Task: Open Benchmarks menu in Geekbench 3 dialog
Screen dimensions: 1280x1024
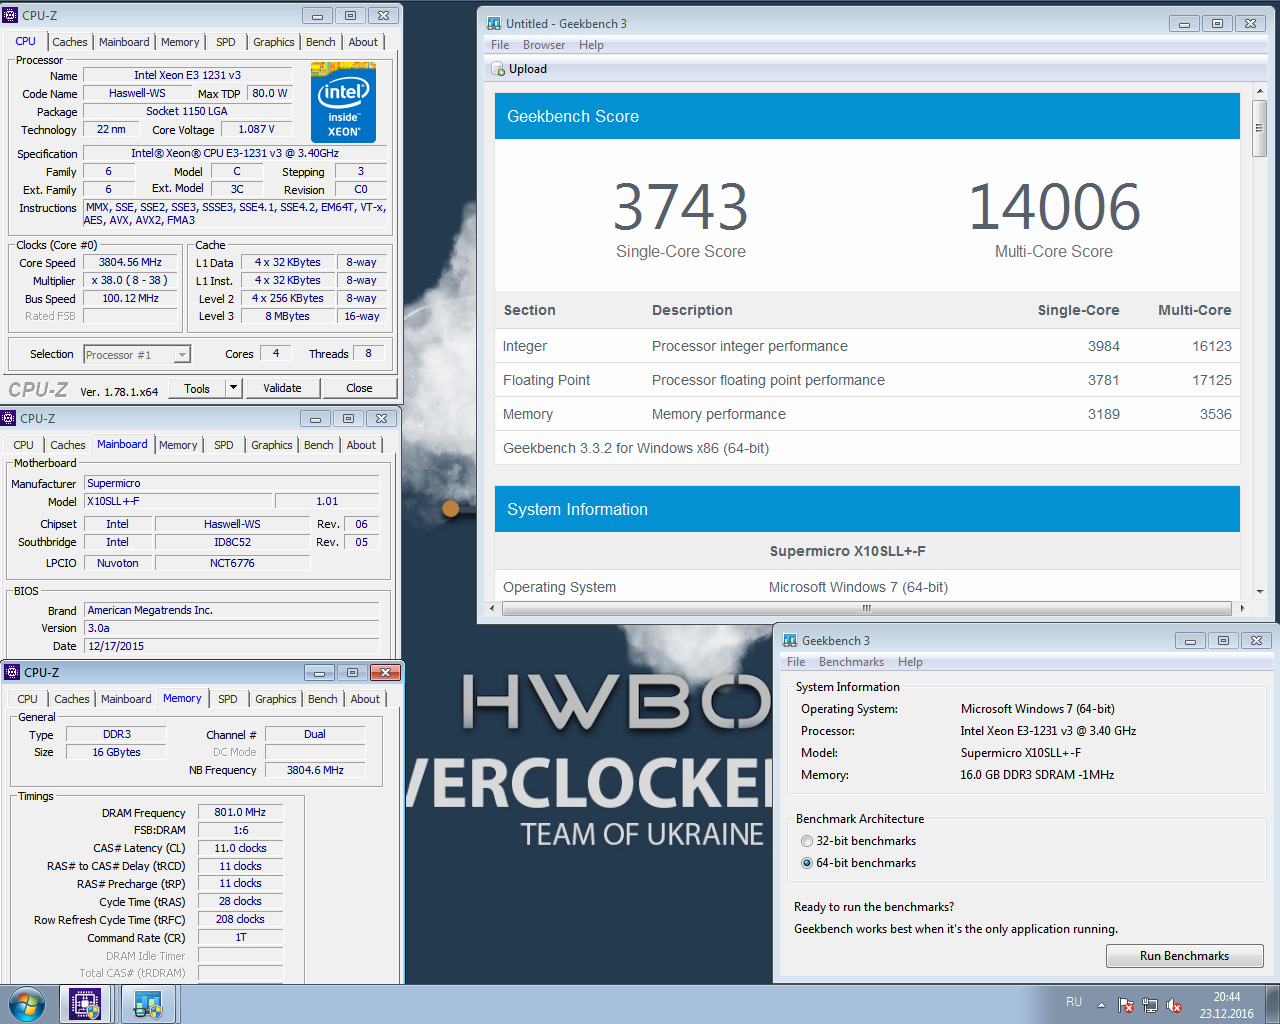Action: click(851, 662)
